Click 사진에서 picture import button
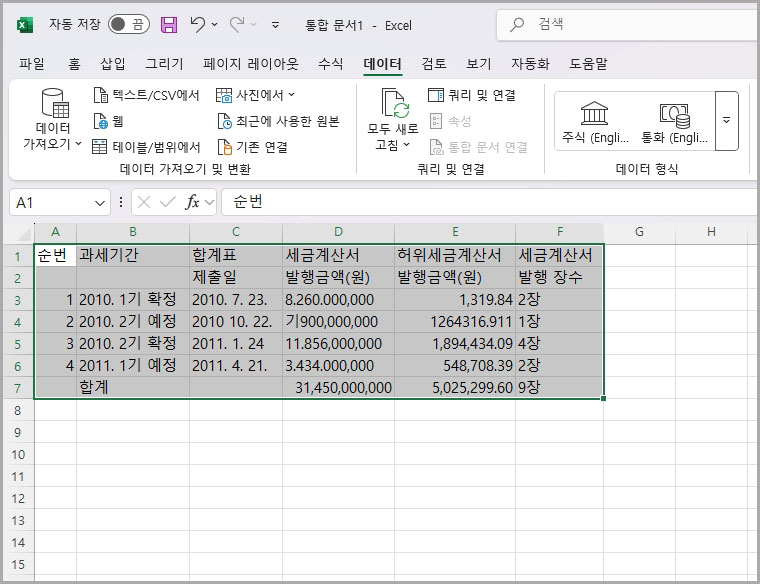Screen dimensions: 760x584 [x=255, y=95]
